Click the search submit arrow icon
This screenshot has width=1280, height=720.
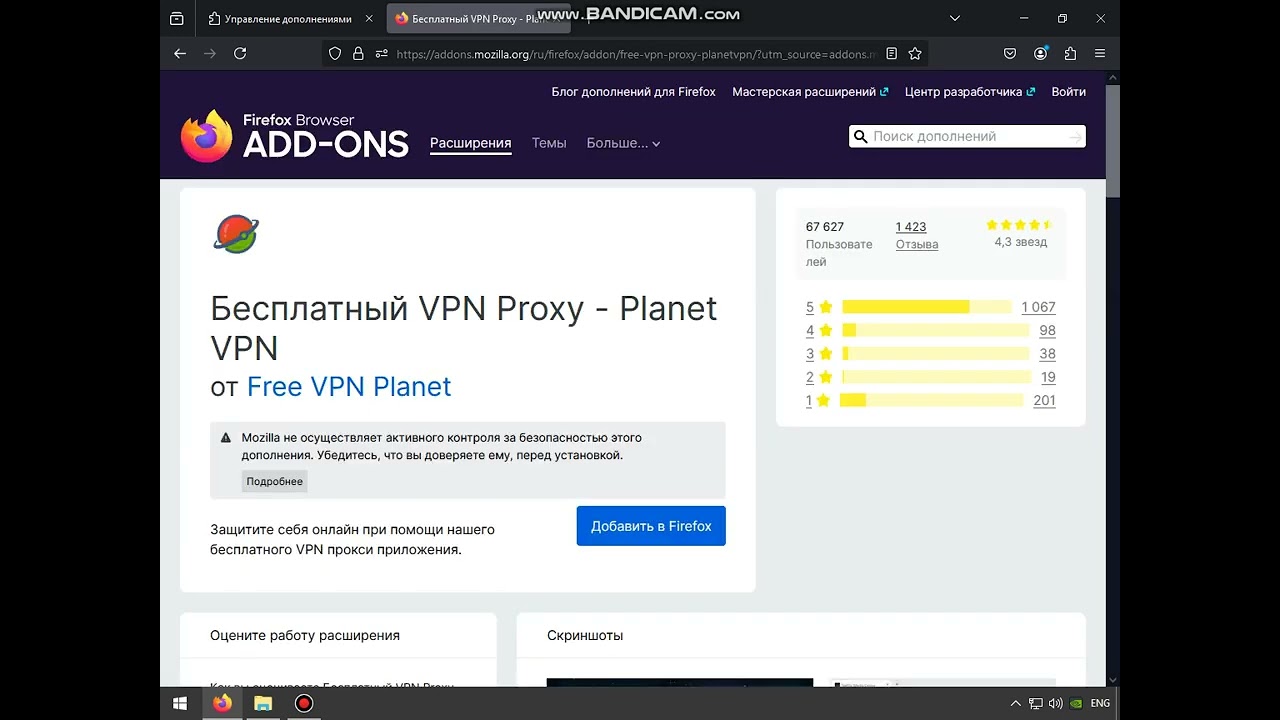(1075, 137)
